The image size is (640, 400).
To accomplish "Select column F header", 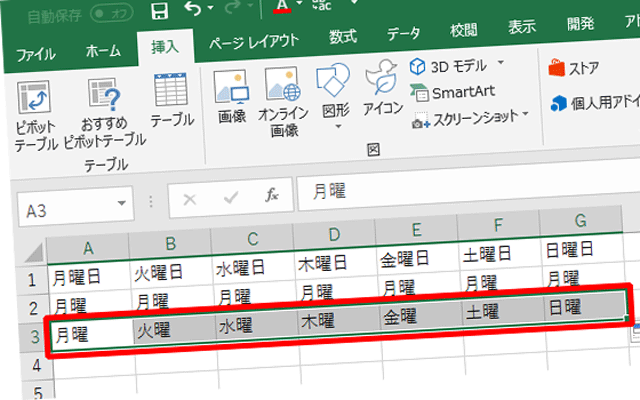I will click(x=498, y=225).
